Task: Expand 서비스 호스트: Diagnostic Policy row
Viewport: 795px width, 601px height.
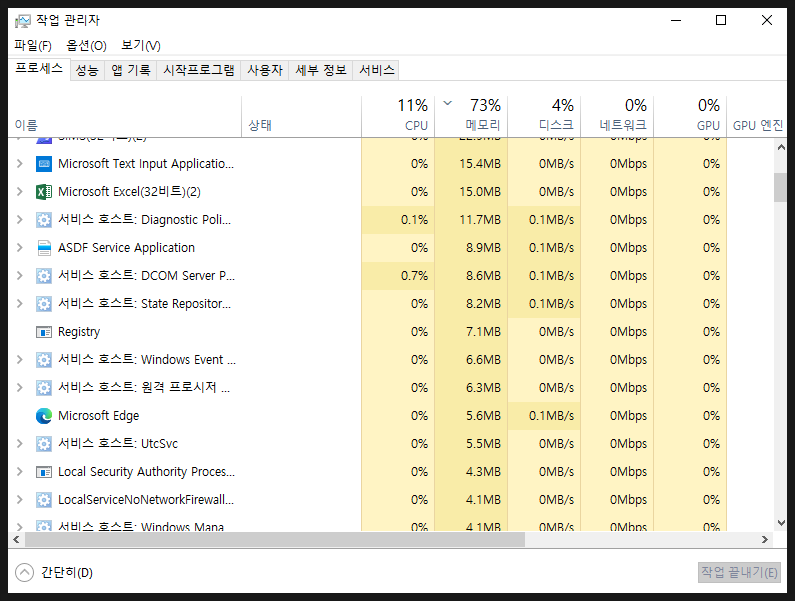Action: coord(20,220)
